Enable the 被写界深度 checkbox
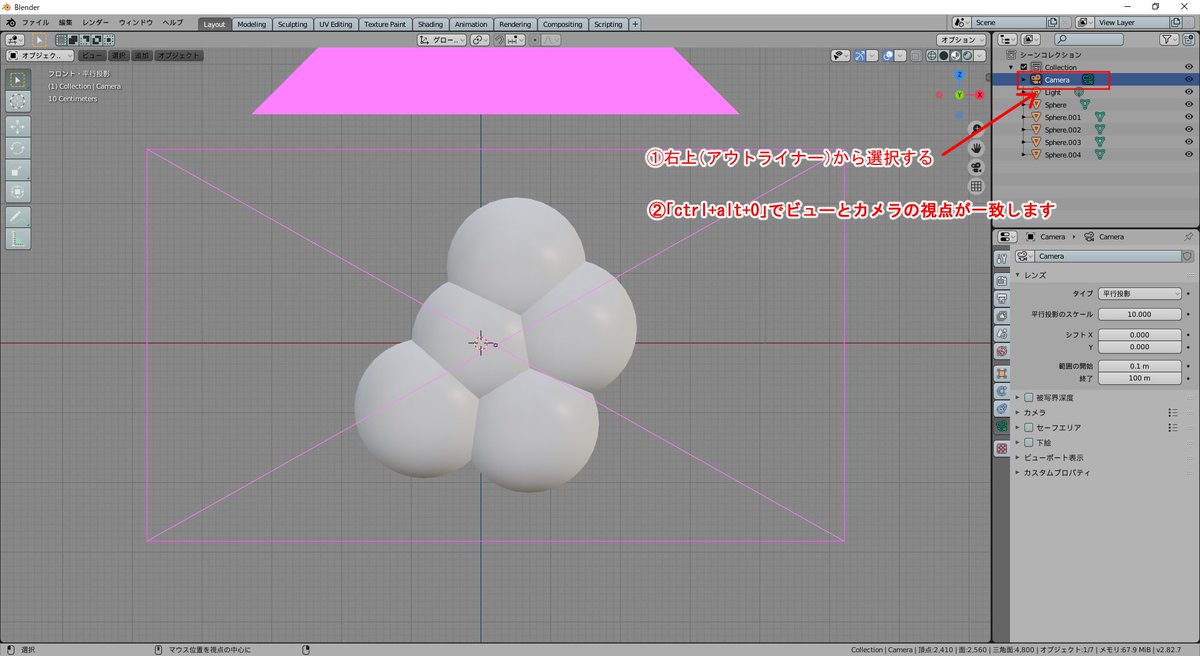This screenshot has width=1200, height=656. (x=1028, y=397)
